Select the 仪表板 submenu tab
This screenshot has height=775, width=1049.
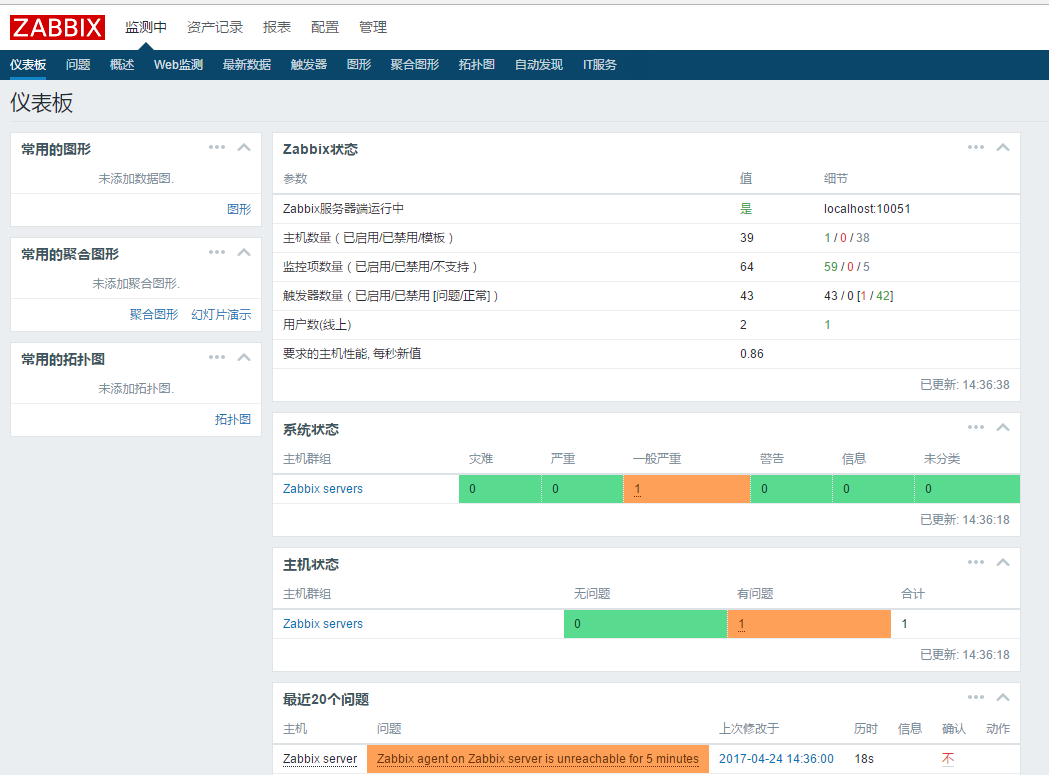pos(28,65)
